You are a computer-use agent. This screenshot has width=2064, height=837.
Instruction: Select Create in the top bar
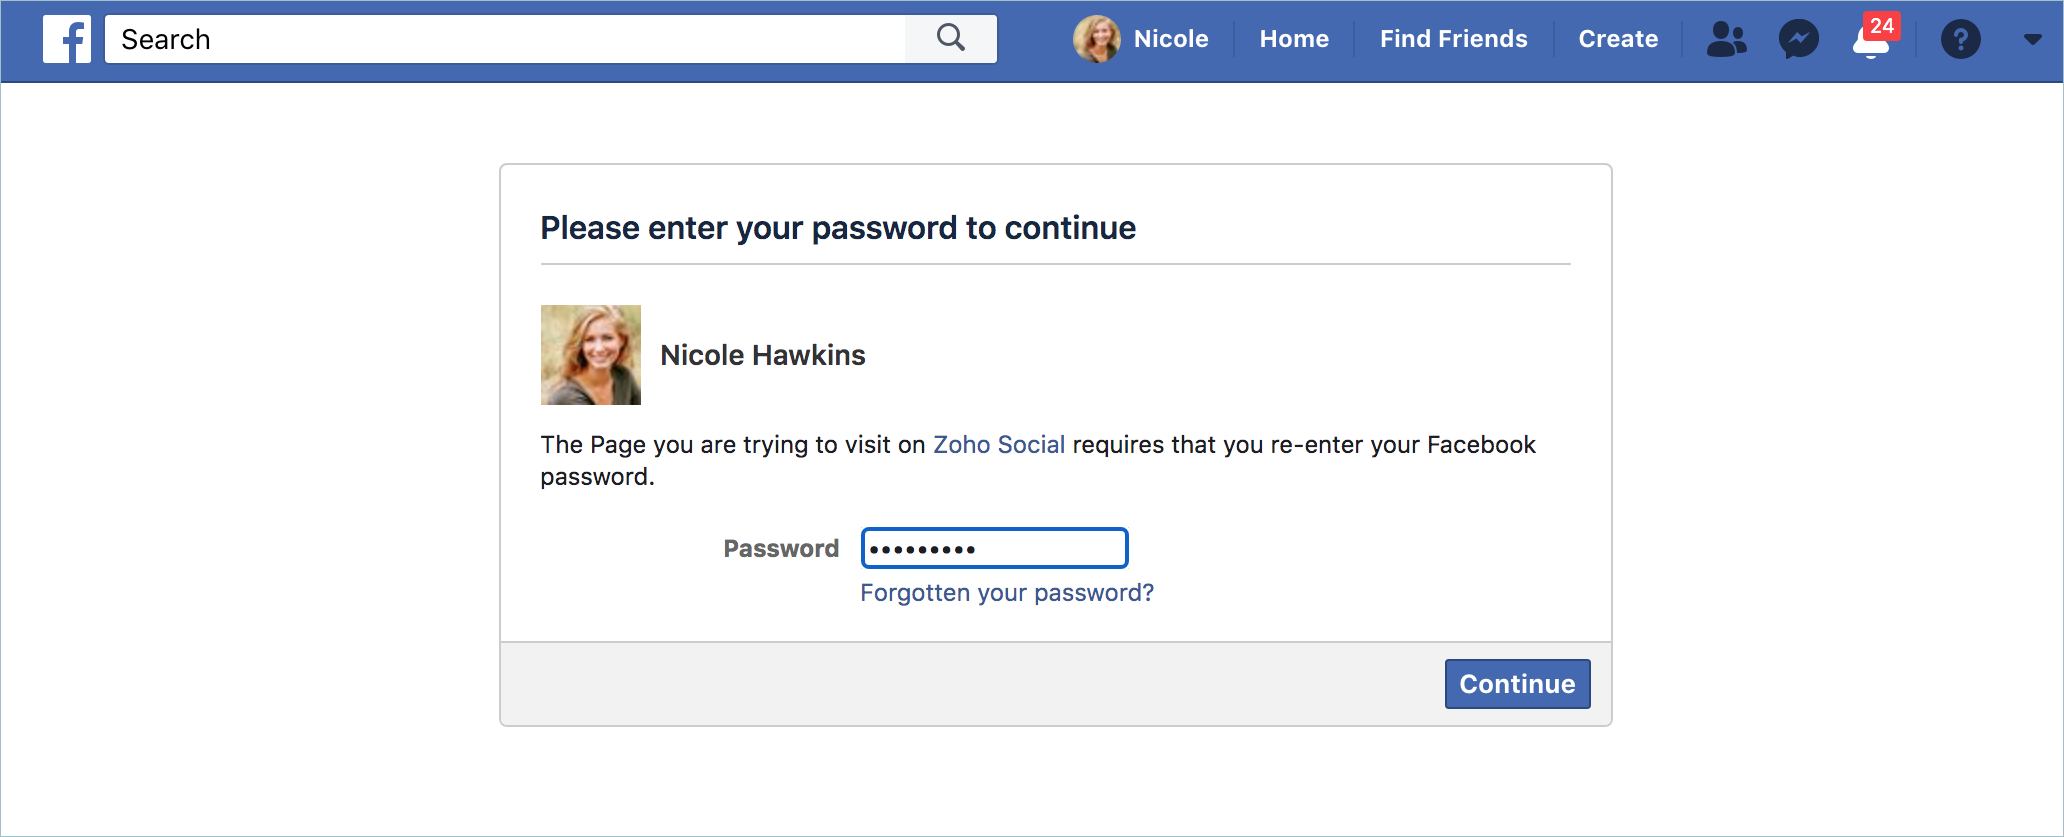[1618, 39]
